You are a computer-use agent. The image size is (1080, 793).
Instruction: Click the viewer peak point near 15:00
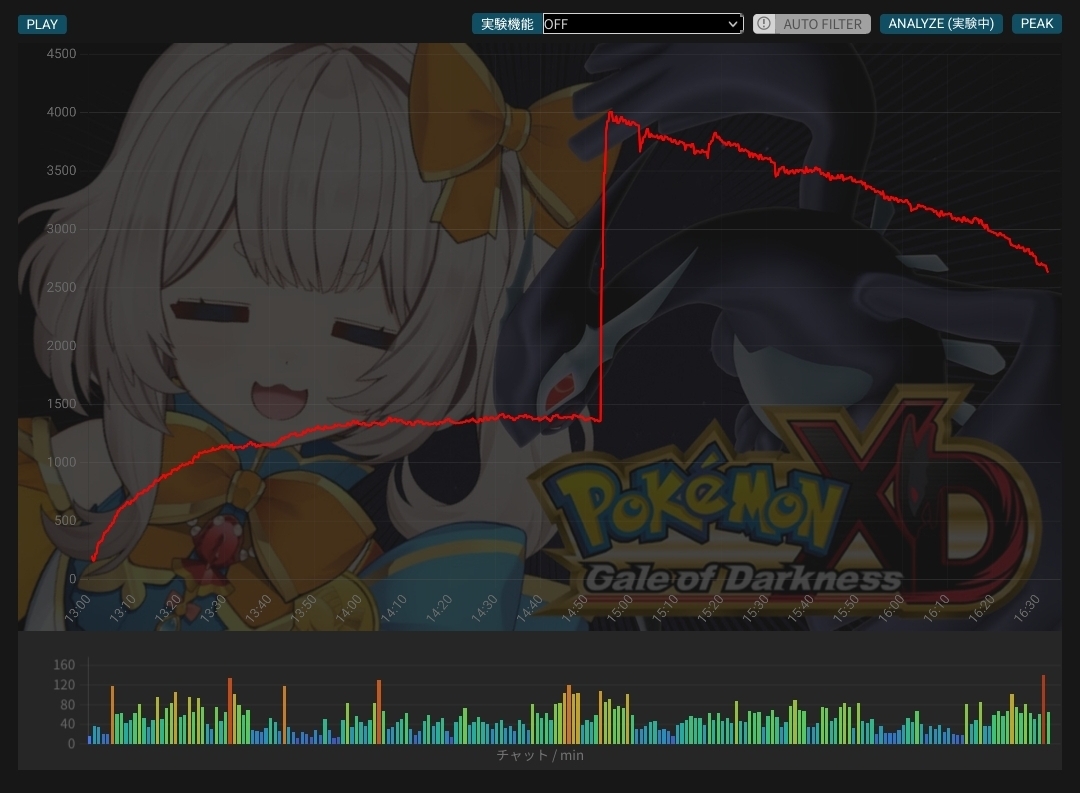[x=610, y=113]
